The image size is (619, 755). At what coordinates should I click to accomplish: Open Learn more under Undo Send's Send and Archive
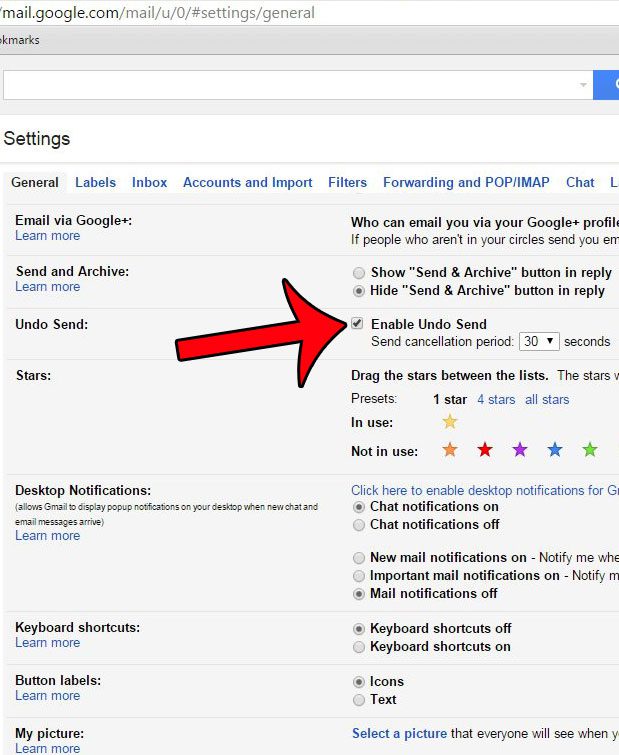47,287
